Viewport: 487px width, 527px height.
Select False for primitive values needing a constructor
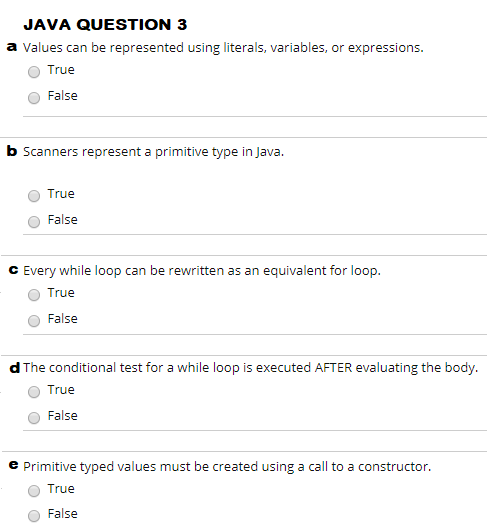point(34,516)
